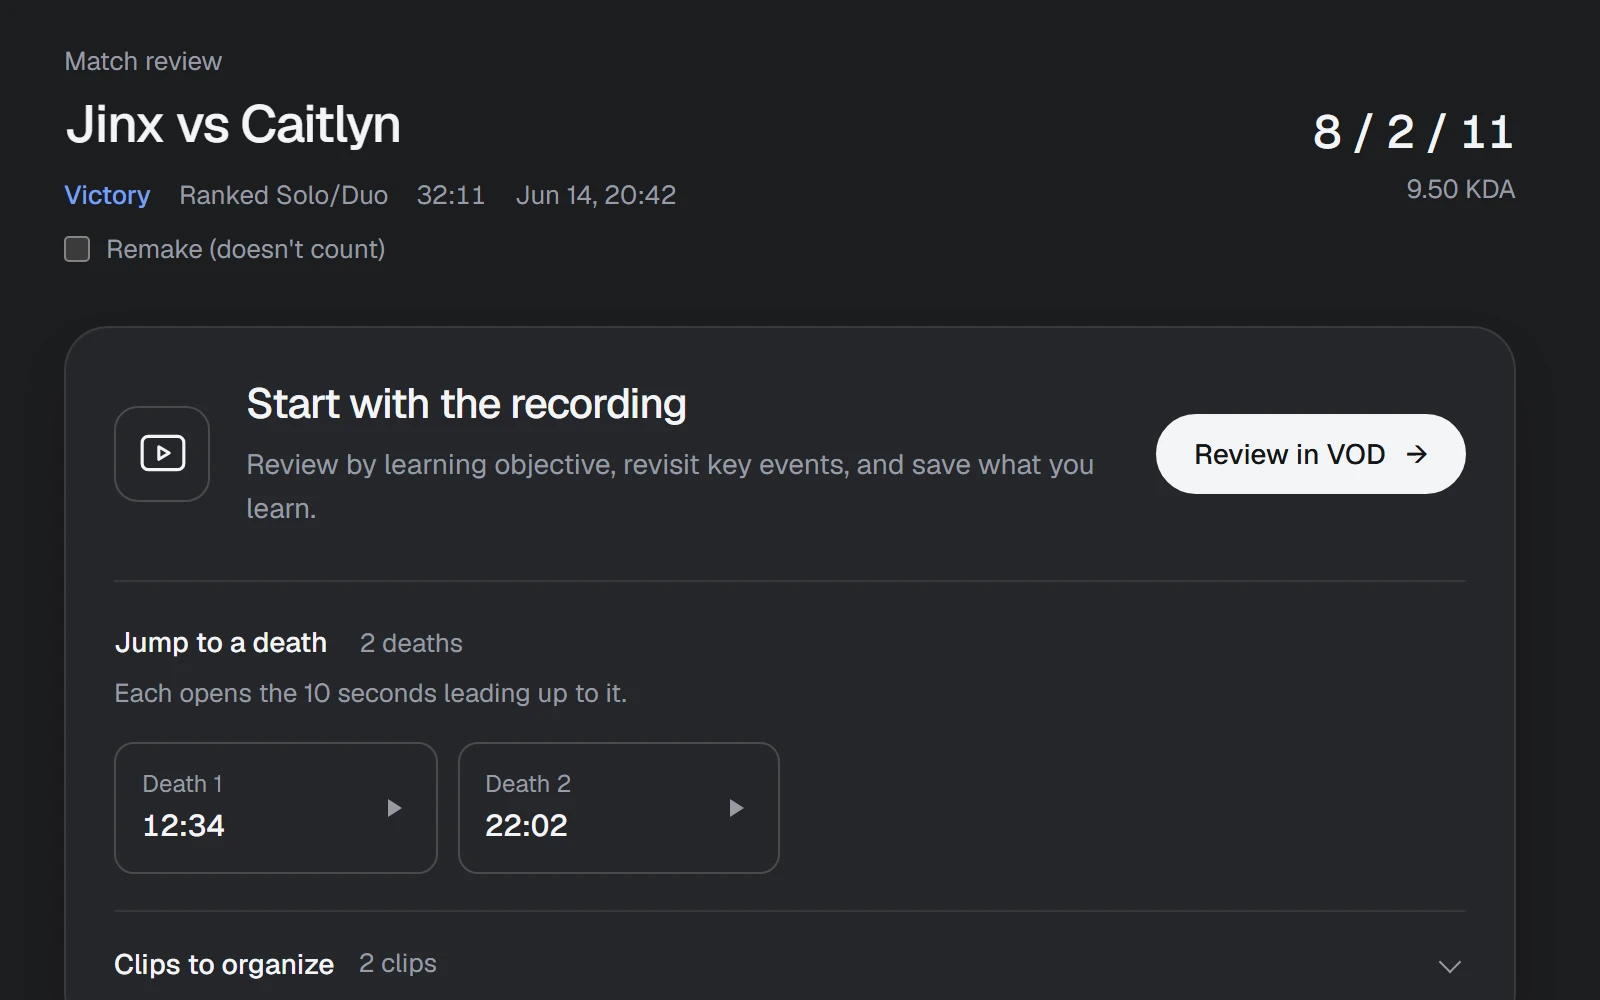Jump to Death 2 at 22:02
Screen dimensions: 1600x1000
[x=619, y=808]
